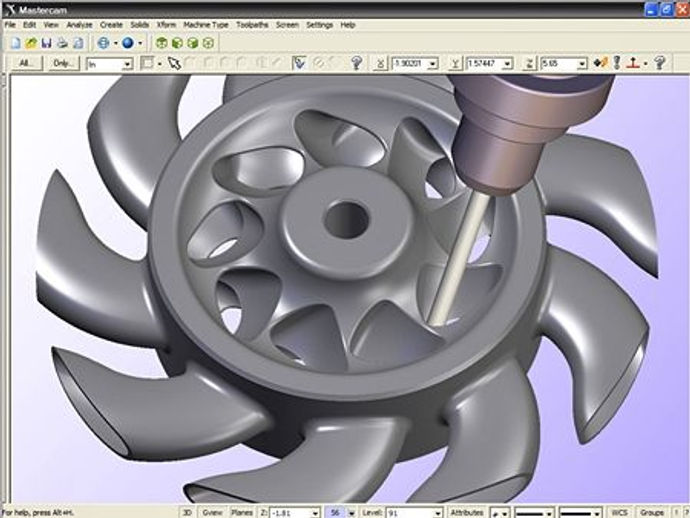
Task: Click the Print icon
Action: (x=62, y=43)
